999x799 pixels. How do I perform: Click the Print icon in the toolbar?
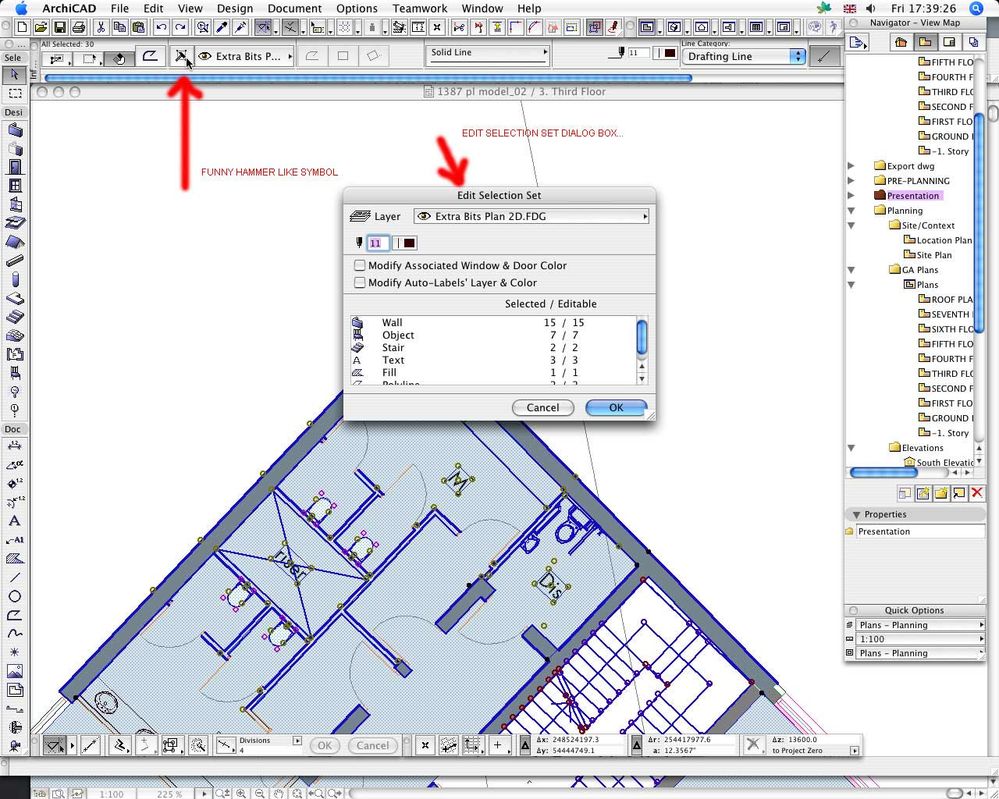79,27
